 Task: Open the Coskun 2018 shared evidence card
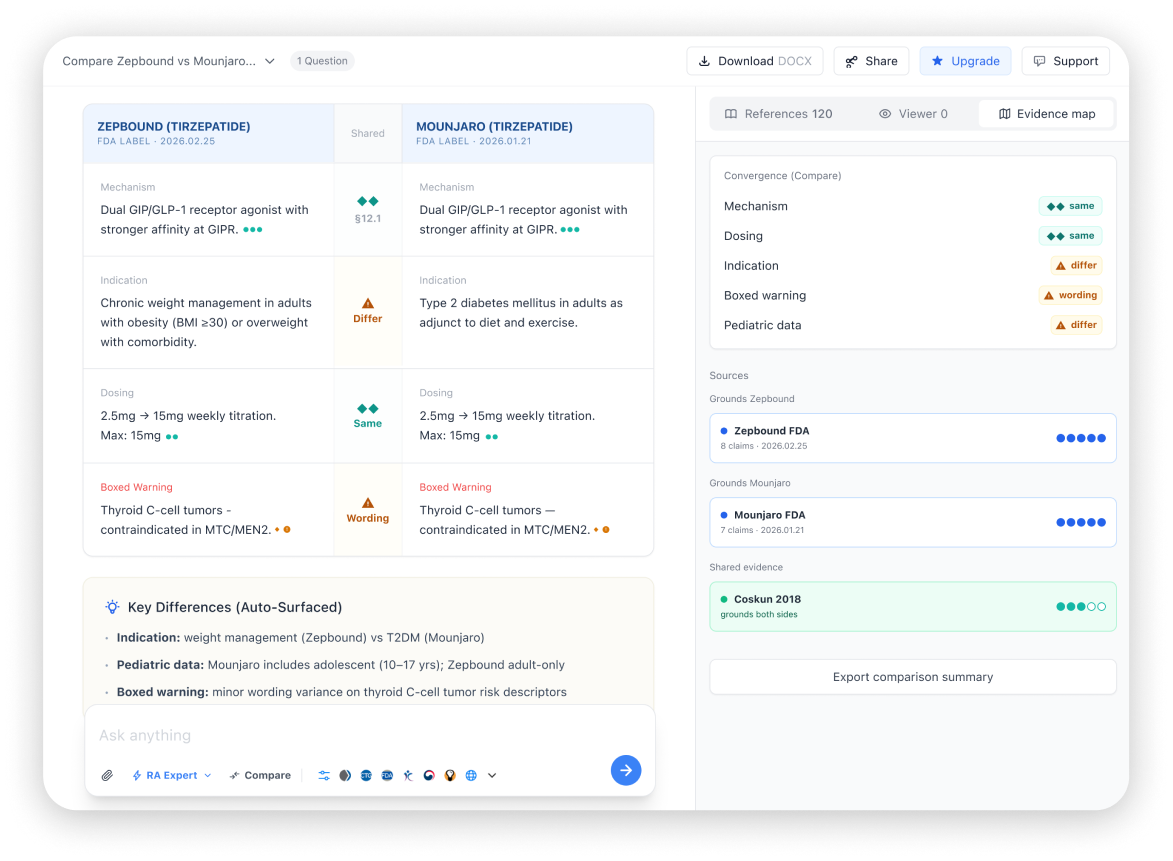913,607
